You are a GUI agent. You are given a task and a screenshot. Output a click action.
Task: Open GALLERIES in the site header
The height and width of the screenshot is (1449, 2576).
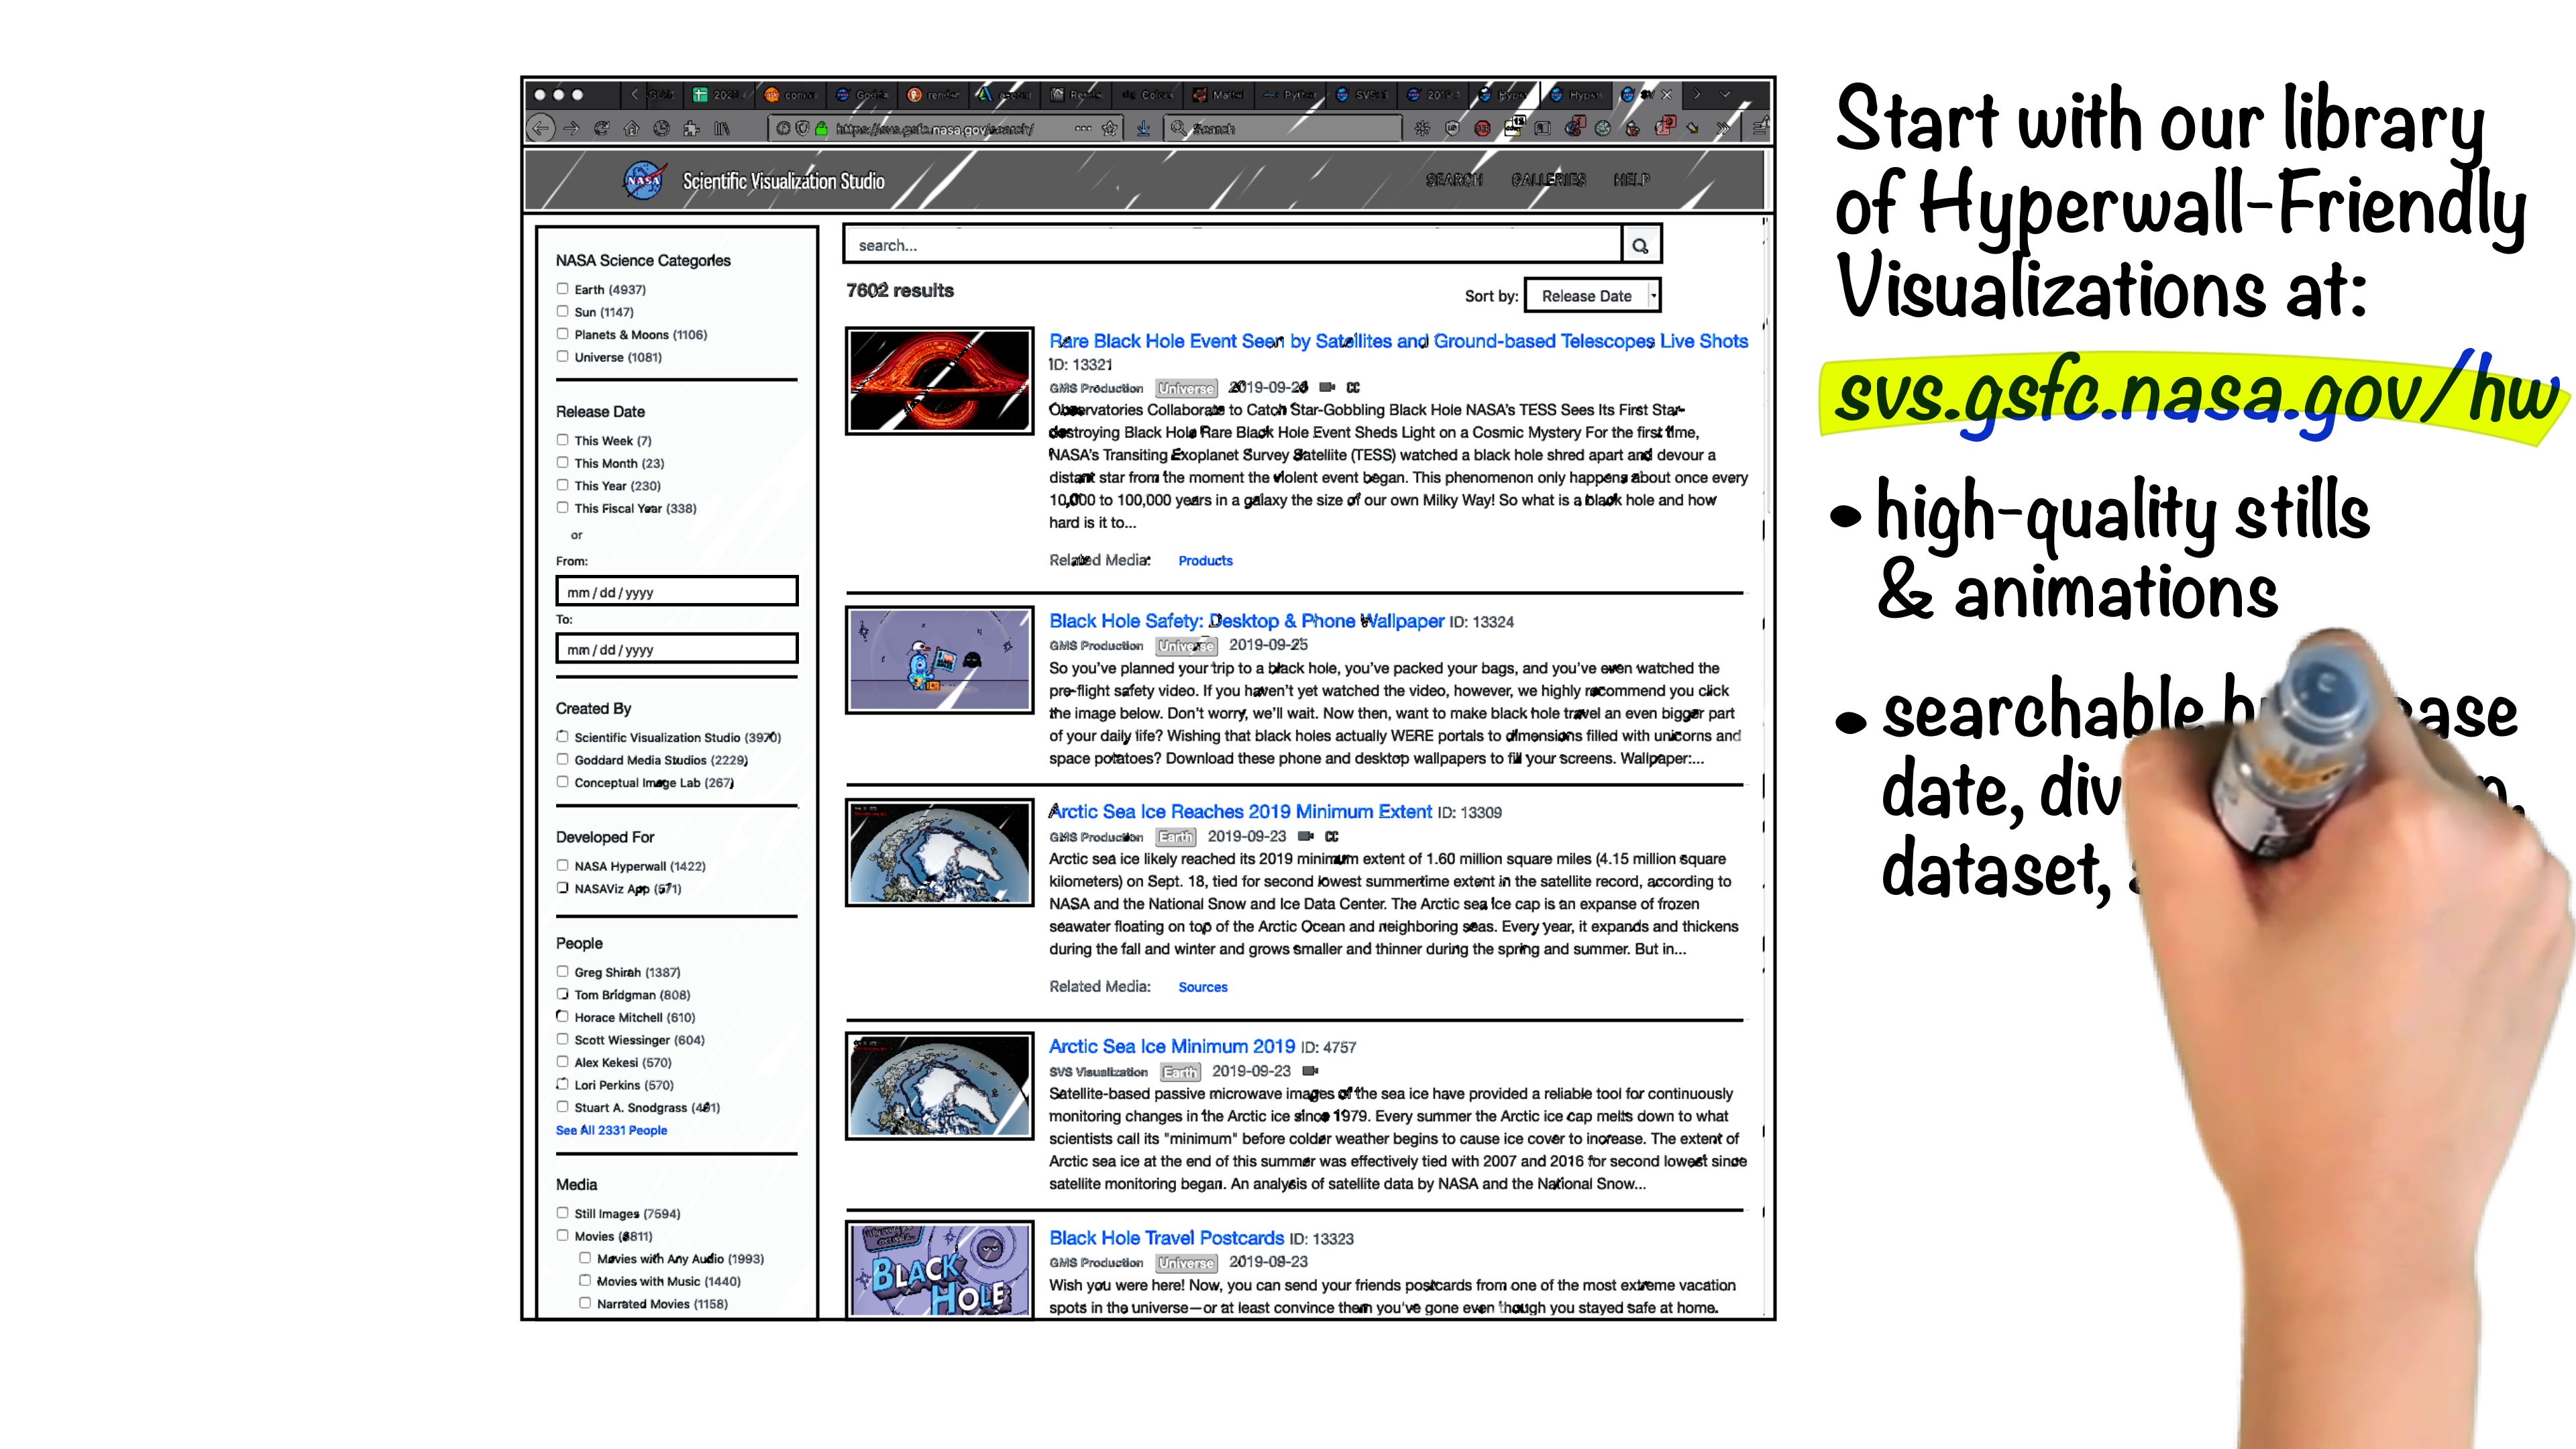(x=1548, y=180)
